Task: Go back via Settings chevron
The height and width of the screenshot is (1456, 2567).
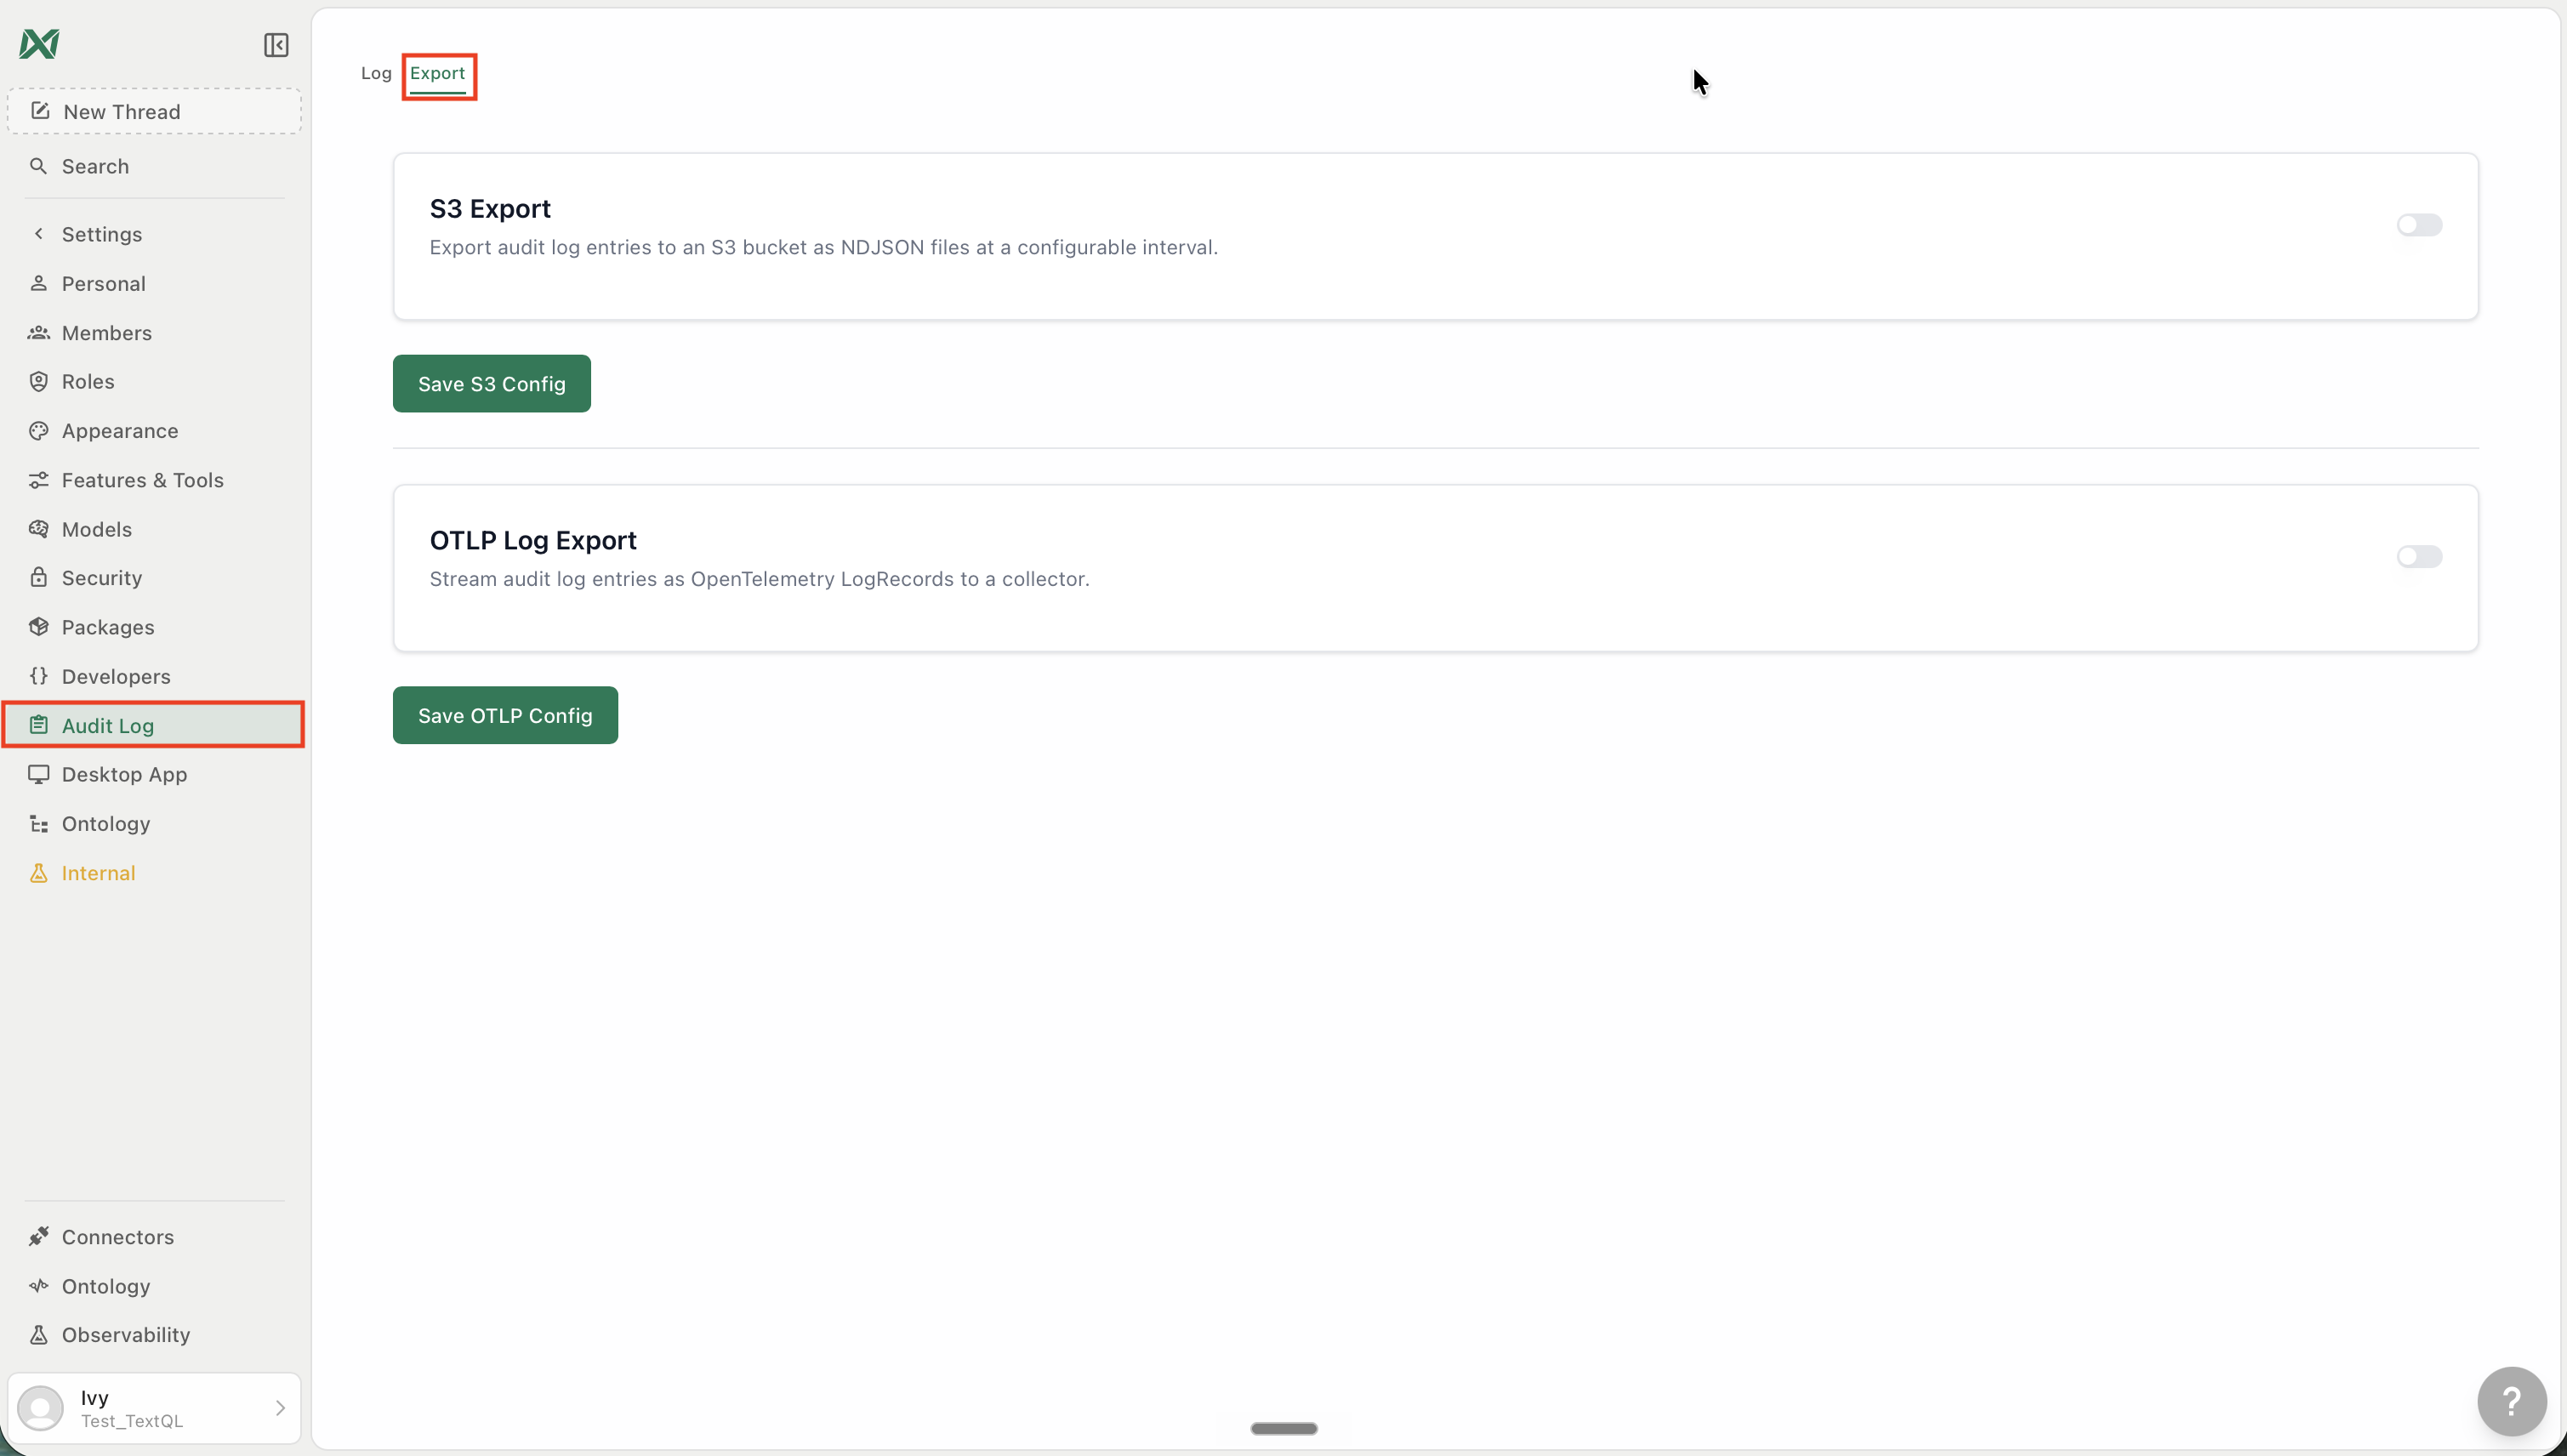Action: 38,233
